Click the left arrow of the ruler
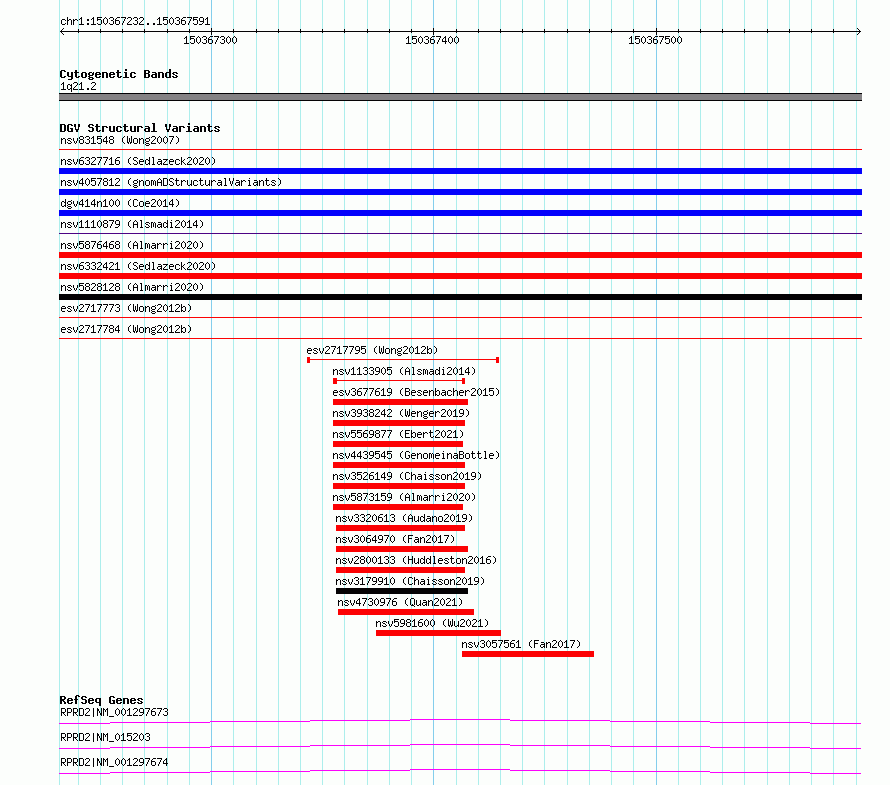This screenshot has width=890, height=785. [62, 31]
